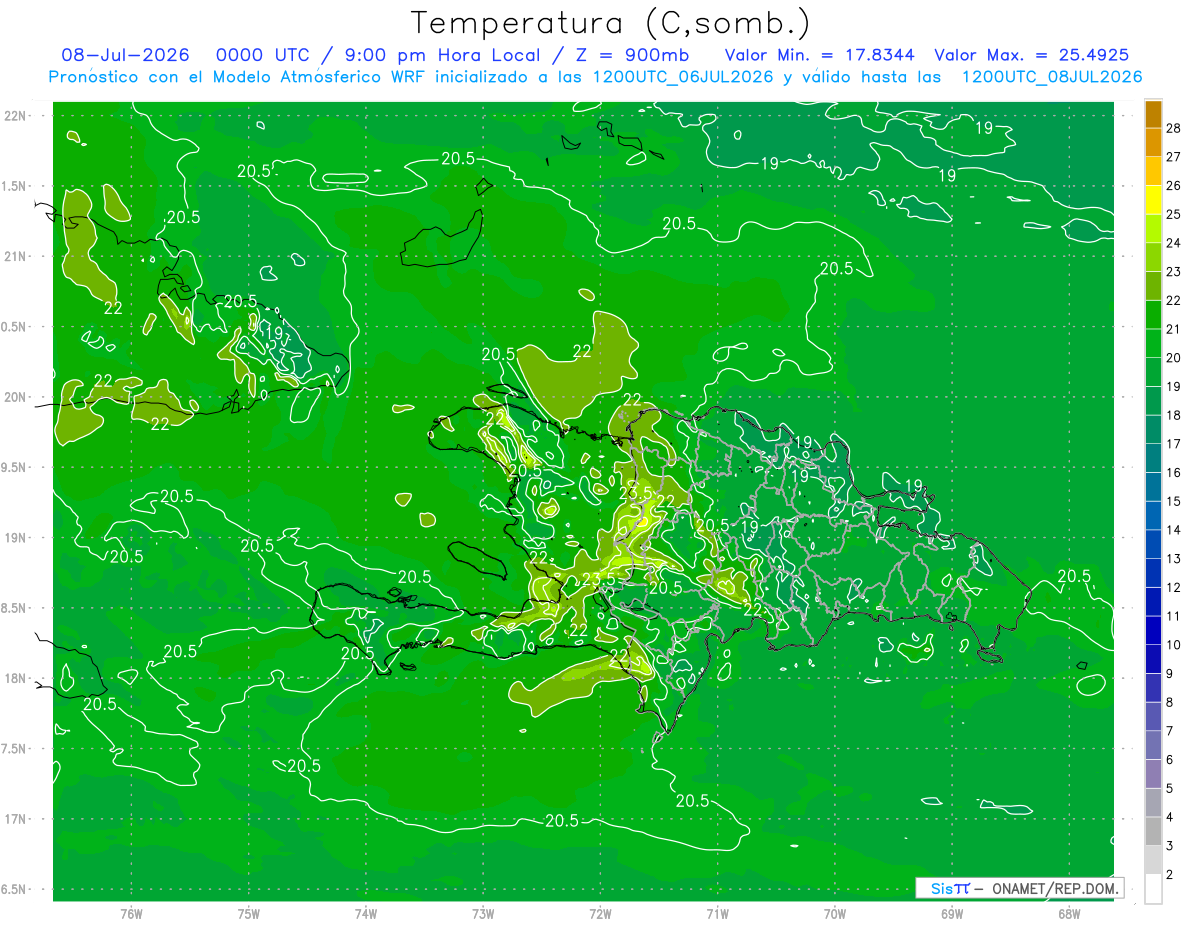The height and width of the screenshot is (927, 1200).
Task: Click the '69W' longitude axis label
Action: (952, 913)
